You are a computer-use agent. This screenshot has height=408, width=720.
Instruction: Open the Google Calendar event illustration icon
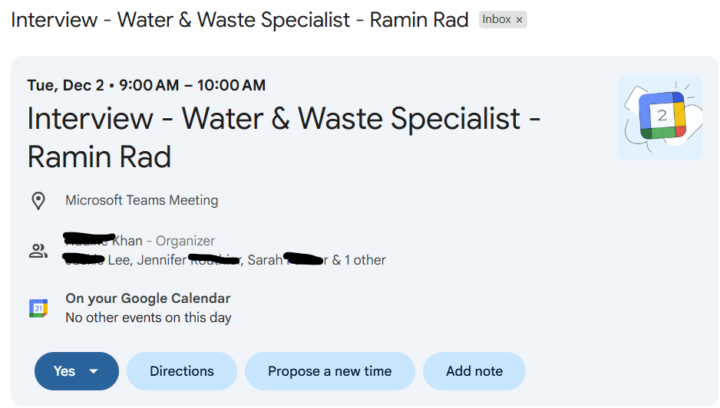click(660, 117)
